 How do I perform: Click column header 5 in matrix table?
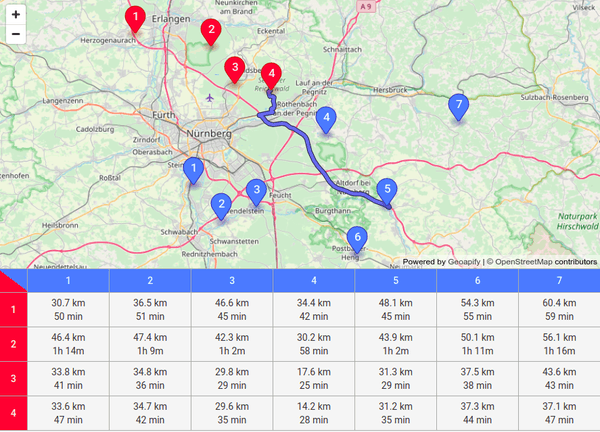tap(396, 280)
